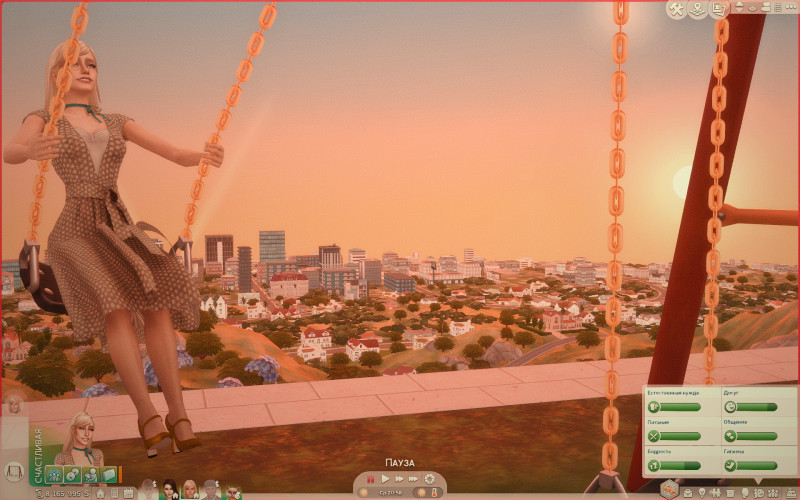Open the Gallery icon in the top bar
The image size is (800, 500).
point(719,9)
